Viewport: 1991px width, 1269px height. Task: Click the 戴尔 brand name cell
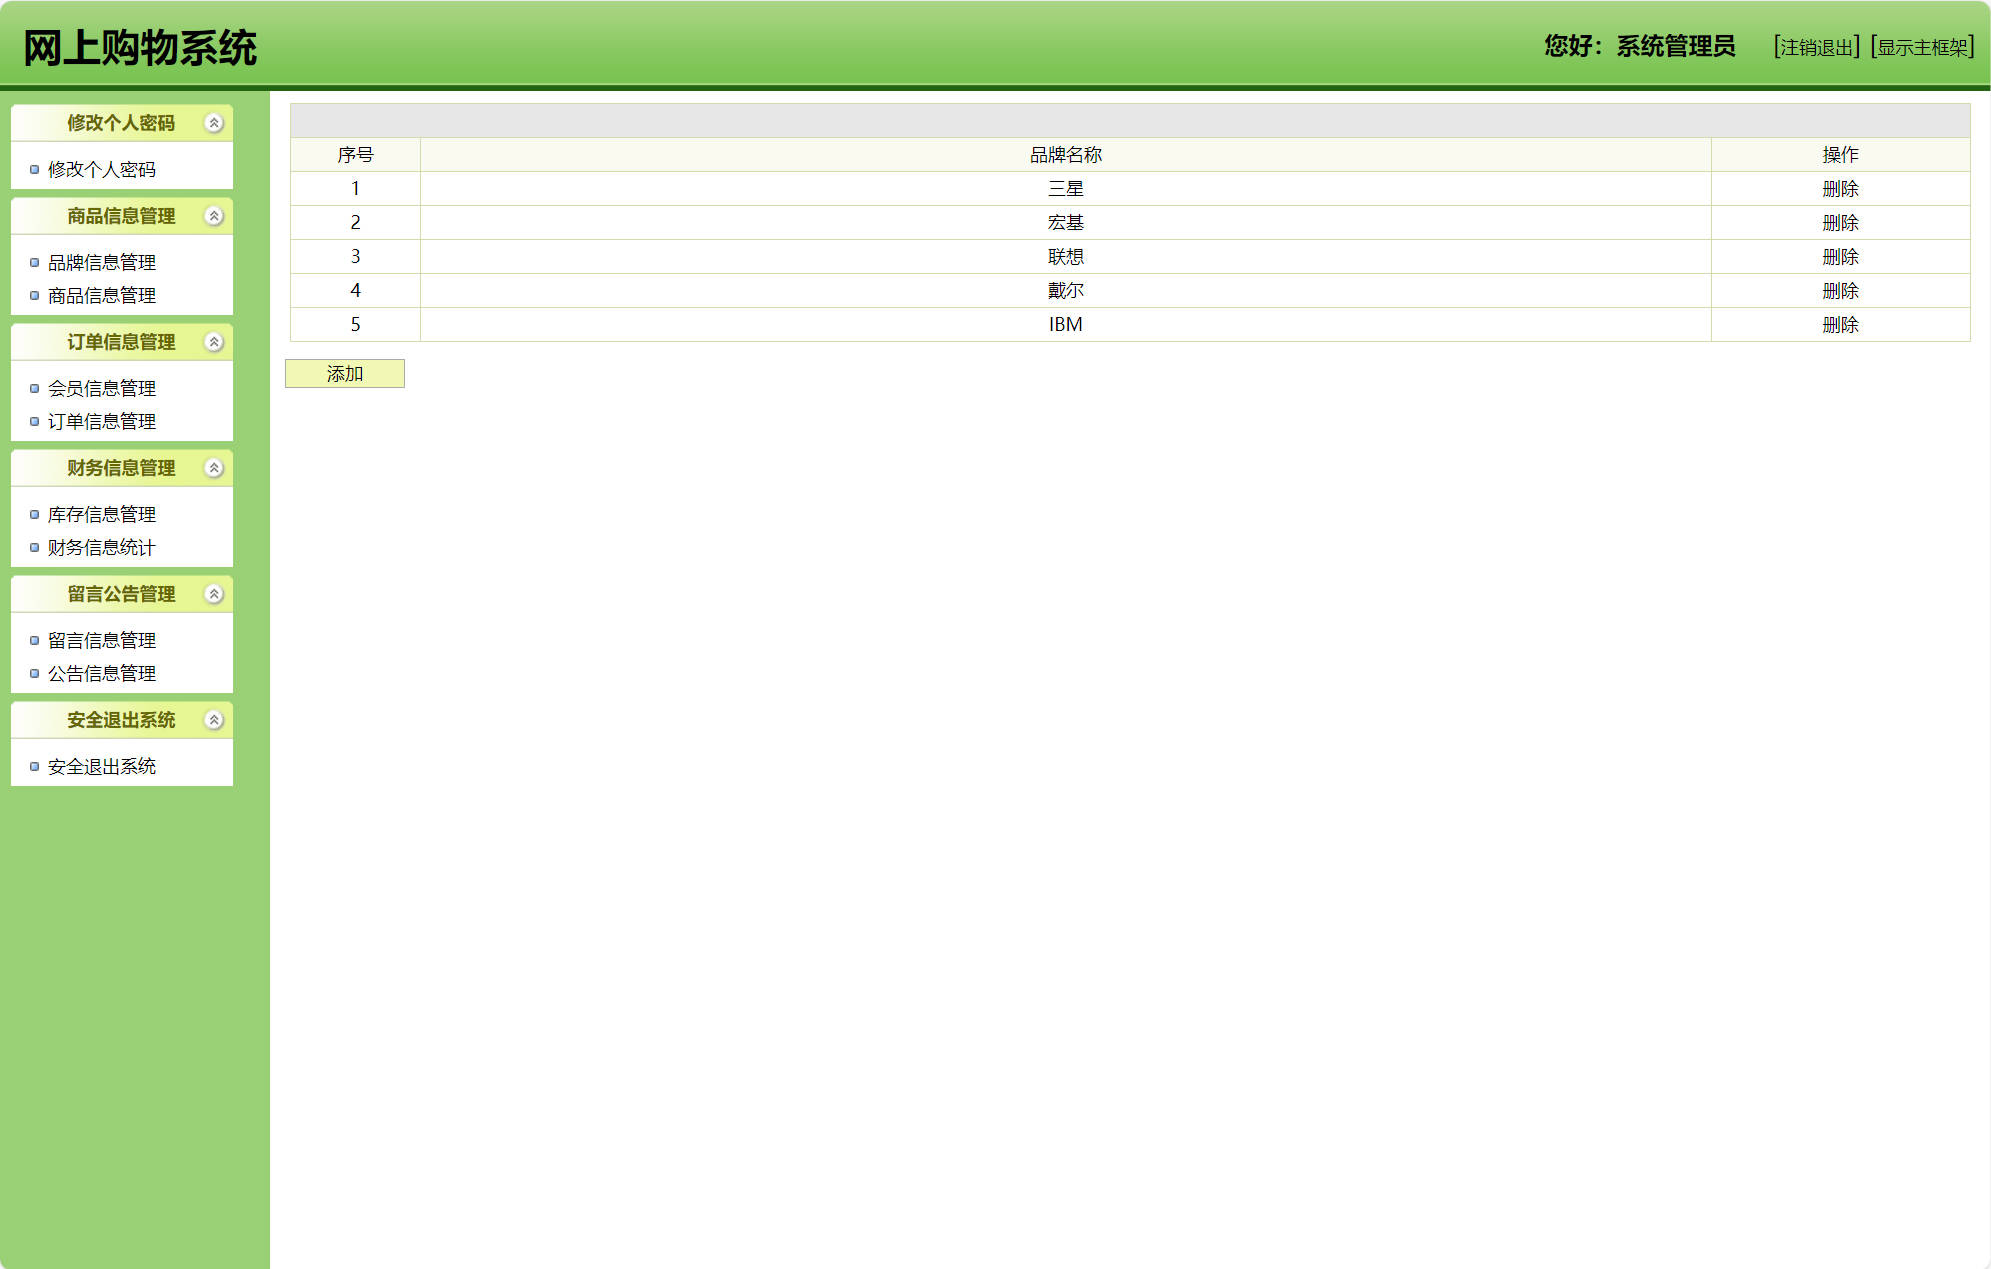[1065, 291]
